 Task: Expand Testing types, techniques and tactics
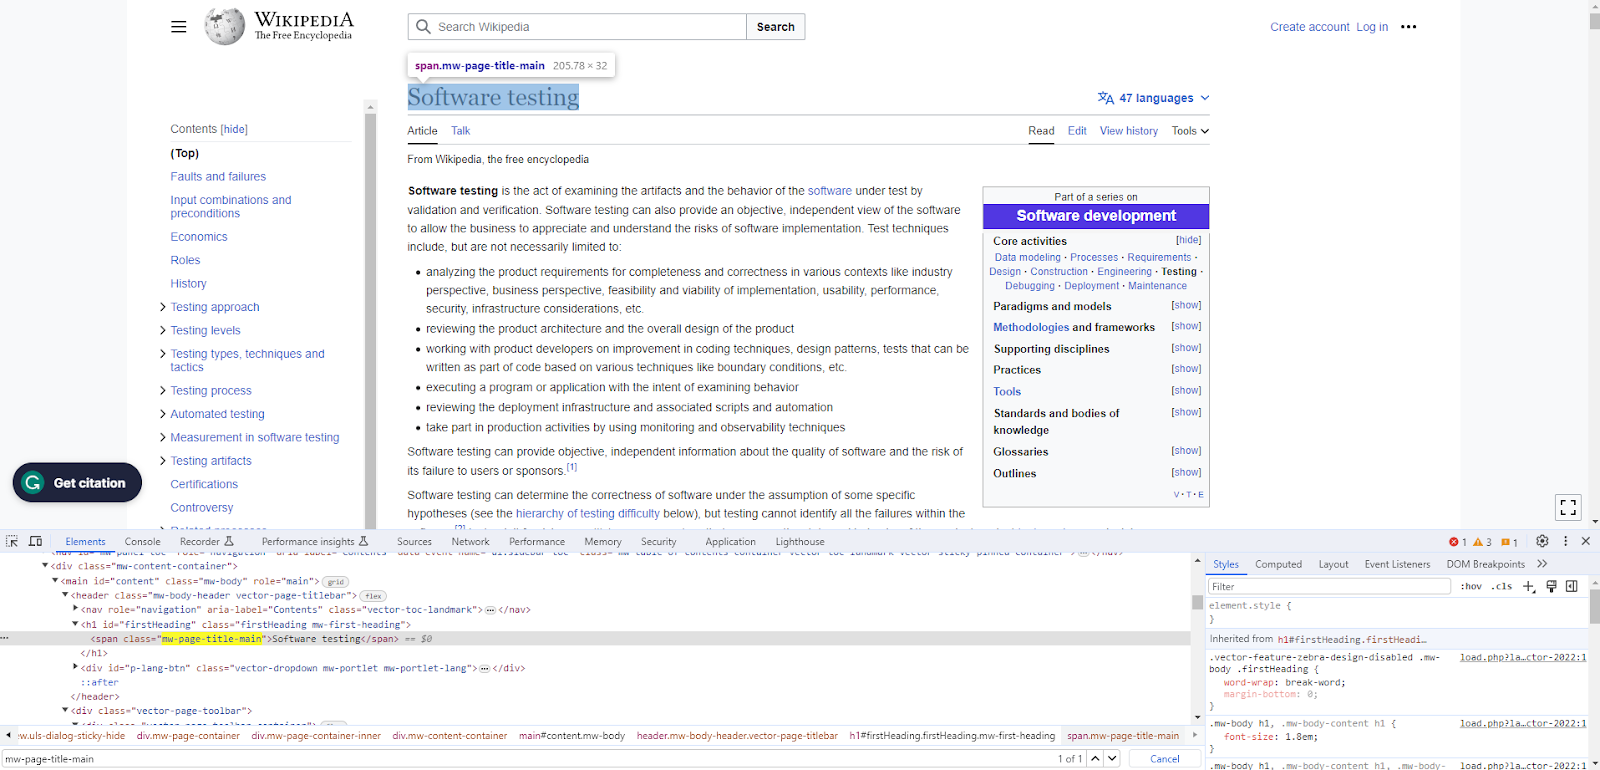point(163,354)
